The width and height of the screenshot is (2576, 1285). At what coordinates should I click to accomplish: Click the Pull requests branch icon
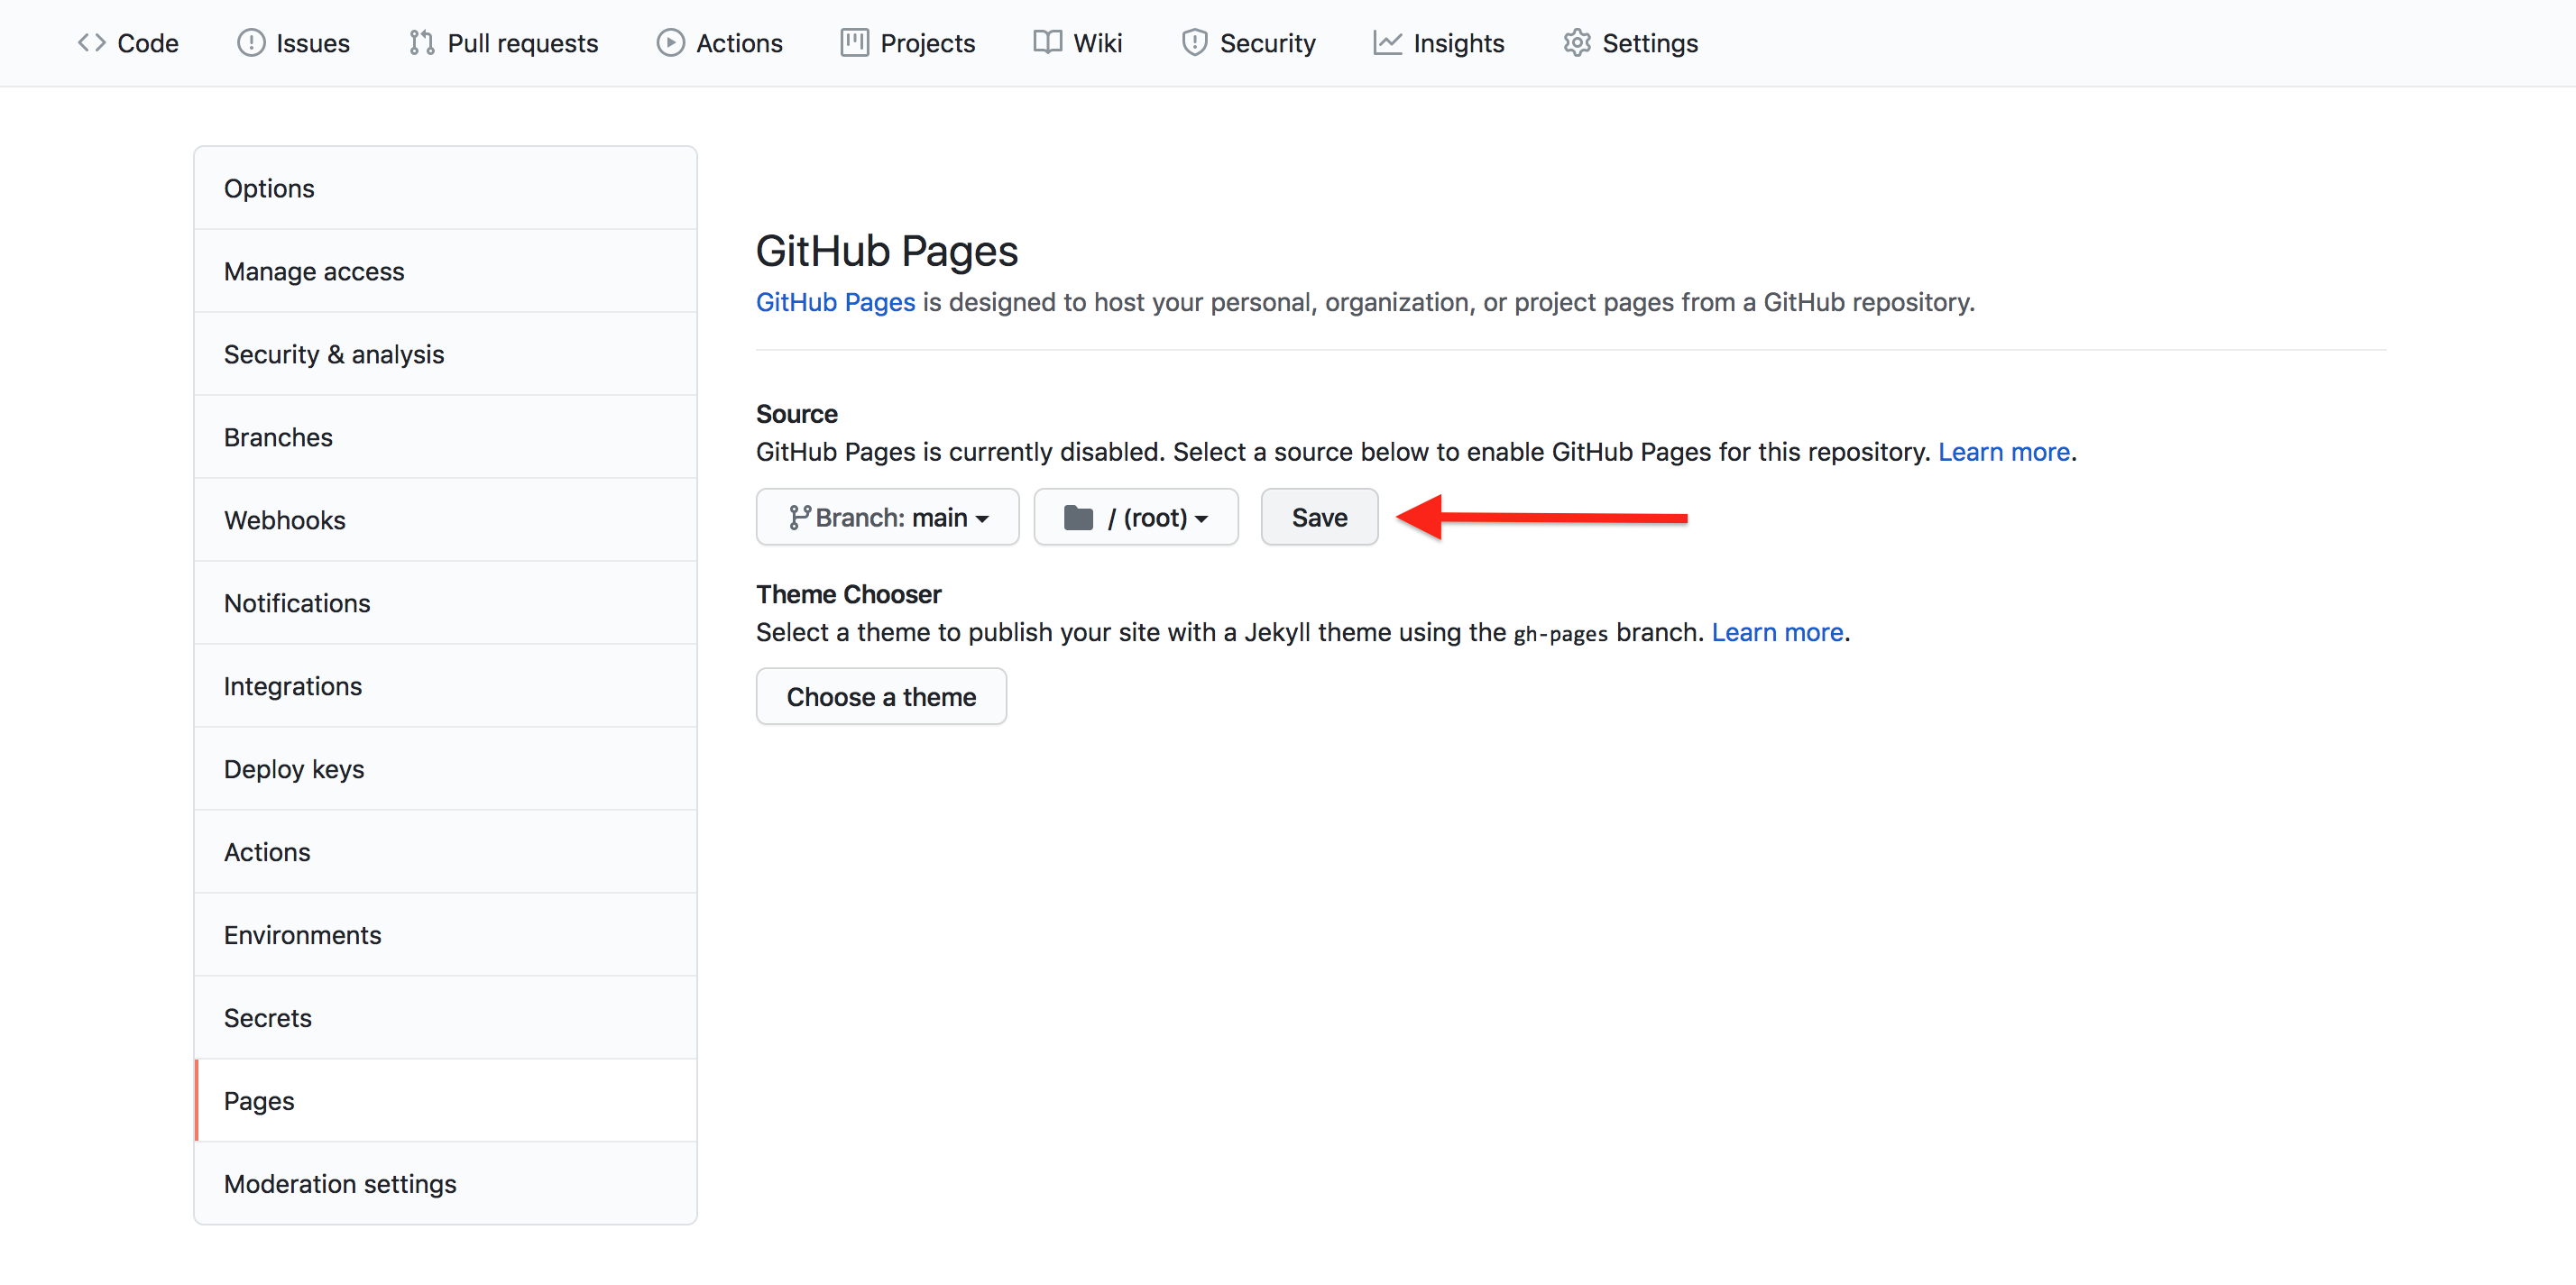pyautogui.click(x=422, y=43)
